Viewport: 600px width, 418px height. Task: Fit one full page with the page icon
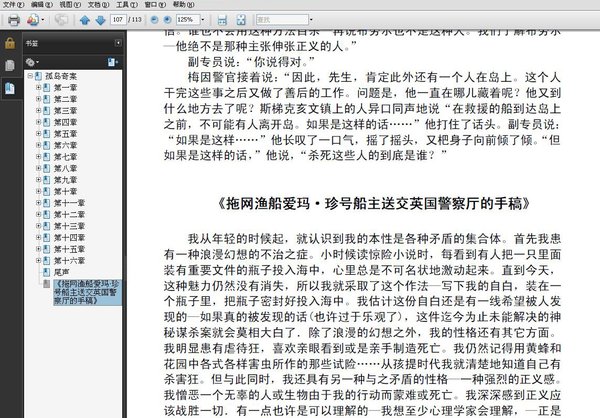[241, 20]
